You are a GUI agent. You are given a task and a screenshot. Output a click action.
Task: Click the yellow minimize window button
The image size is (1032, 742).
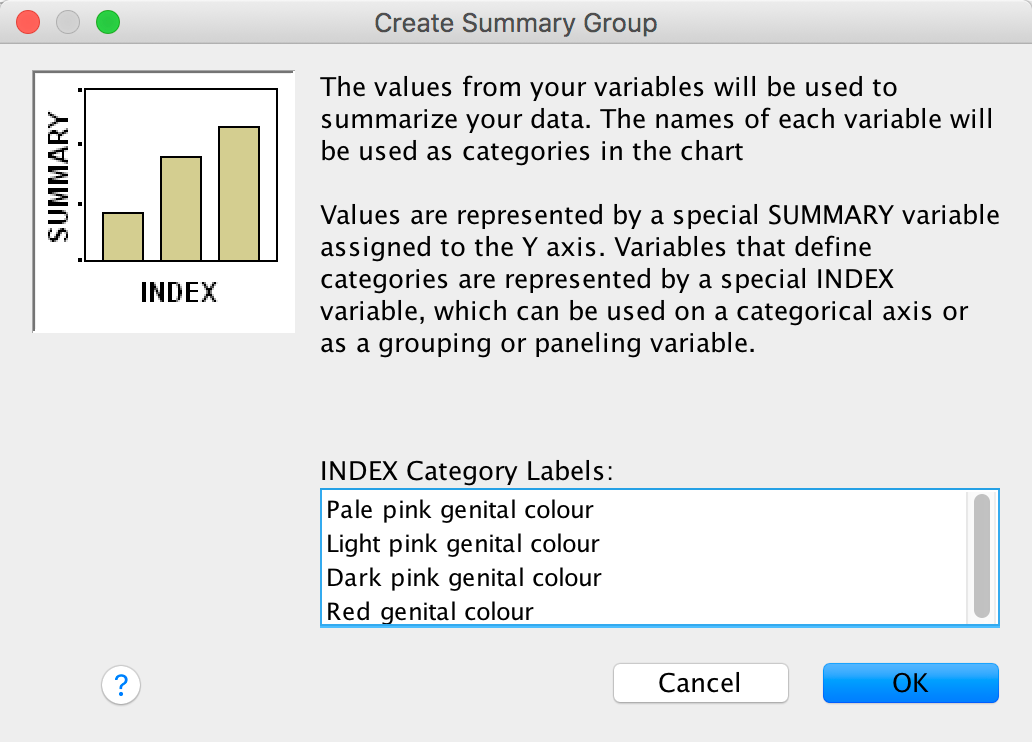pyautogui.click(x=68, y=22)
